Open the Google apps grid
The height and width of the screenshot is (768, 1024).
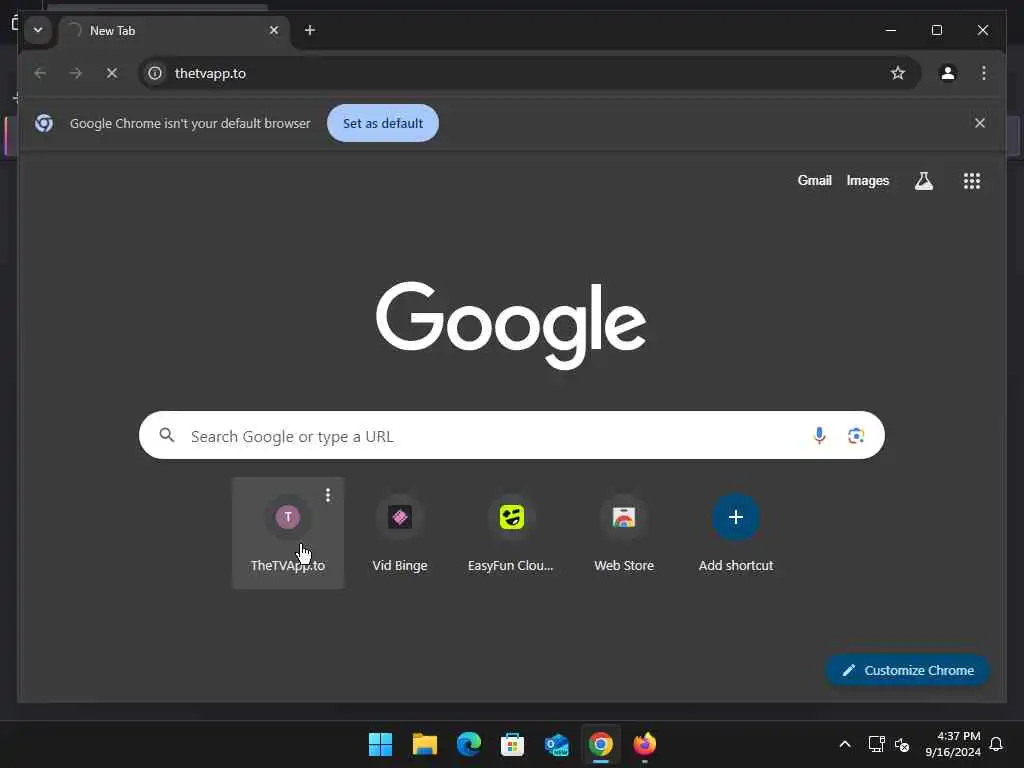pyautogui.click(x=972, y=181)
